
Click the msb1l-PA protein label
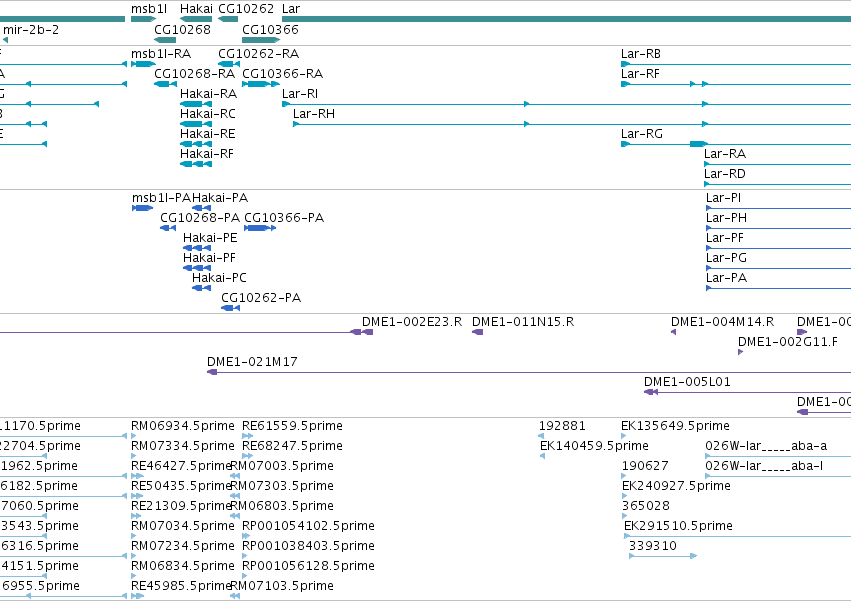point(161,198)
